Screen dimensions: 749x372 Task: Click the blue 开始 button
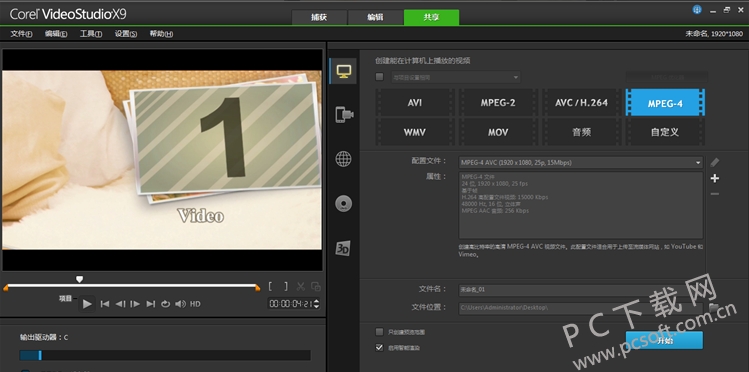click(x=664, y=340)
